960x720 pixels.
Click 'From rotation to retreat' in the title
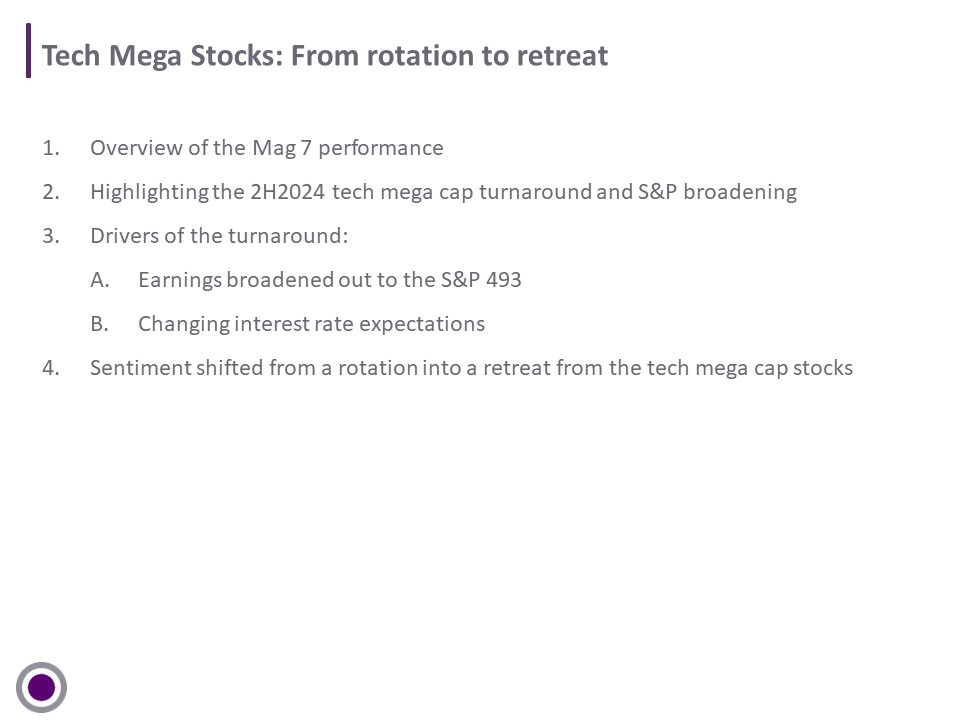coord(449,56)
